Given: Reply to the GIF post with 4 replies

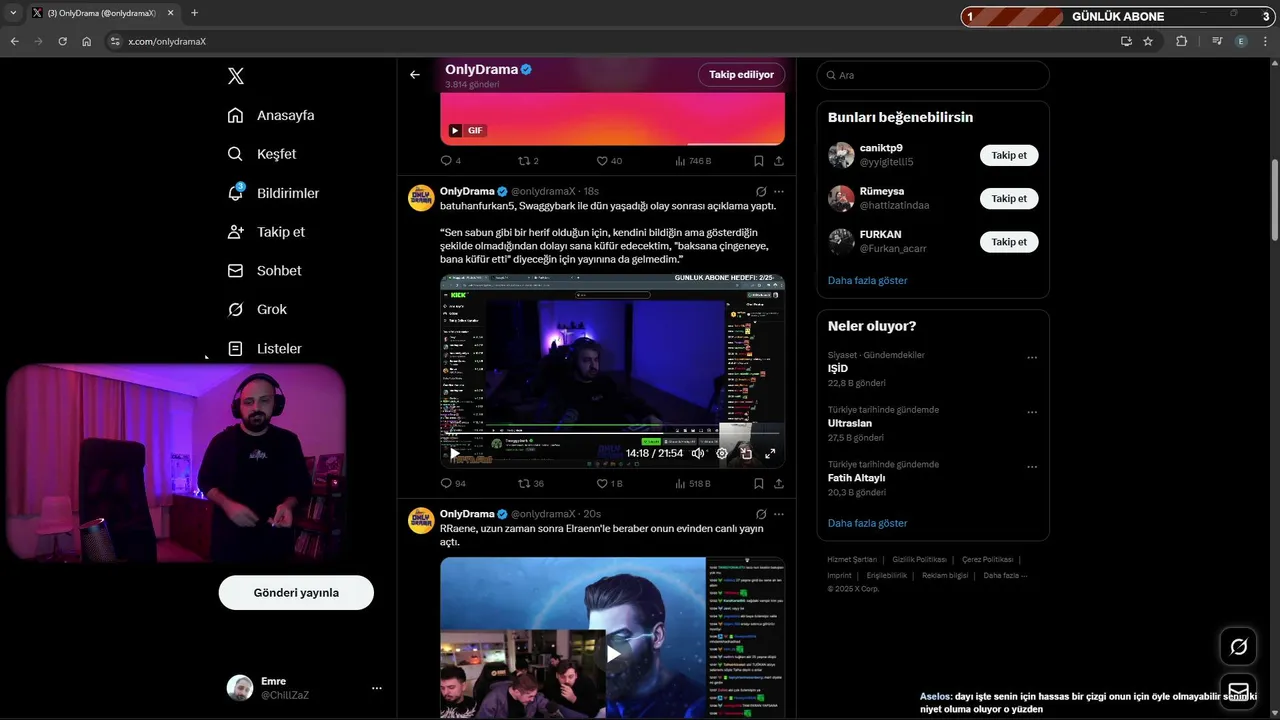Looking at the screenshot, I should (450, 161).
